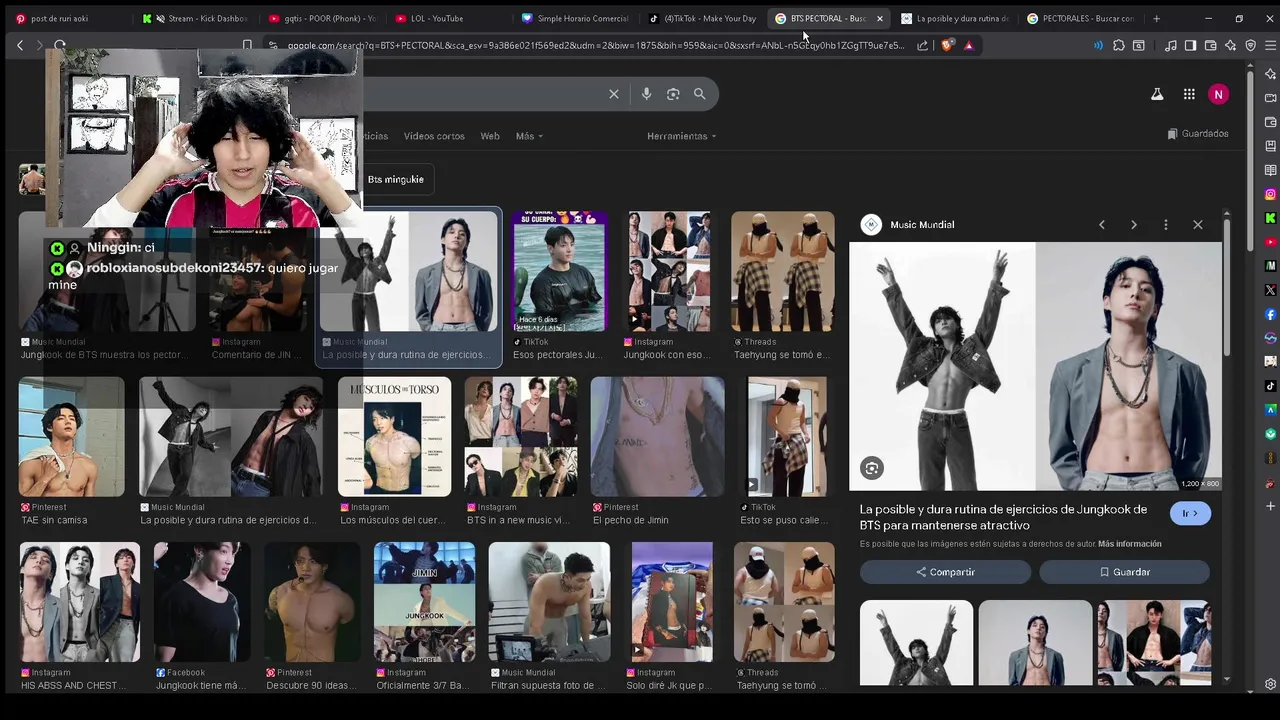
Task: Close the image preview panel
Action: [x=1198, y=225]
